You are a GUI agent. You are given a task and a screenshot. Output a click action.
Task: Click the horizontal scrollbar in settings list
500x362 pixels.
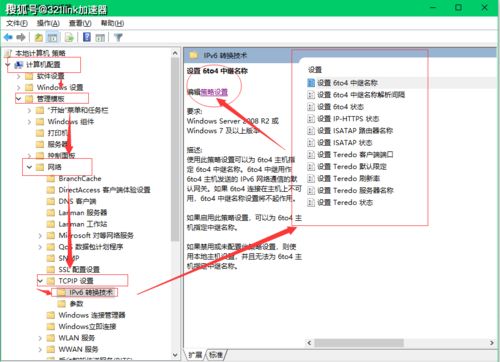point(359,343)
